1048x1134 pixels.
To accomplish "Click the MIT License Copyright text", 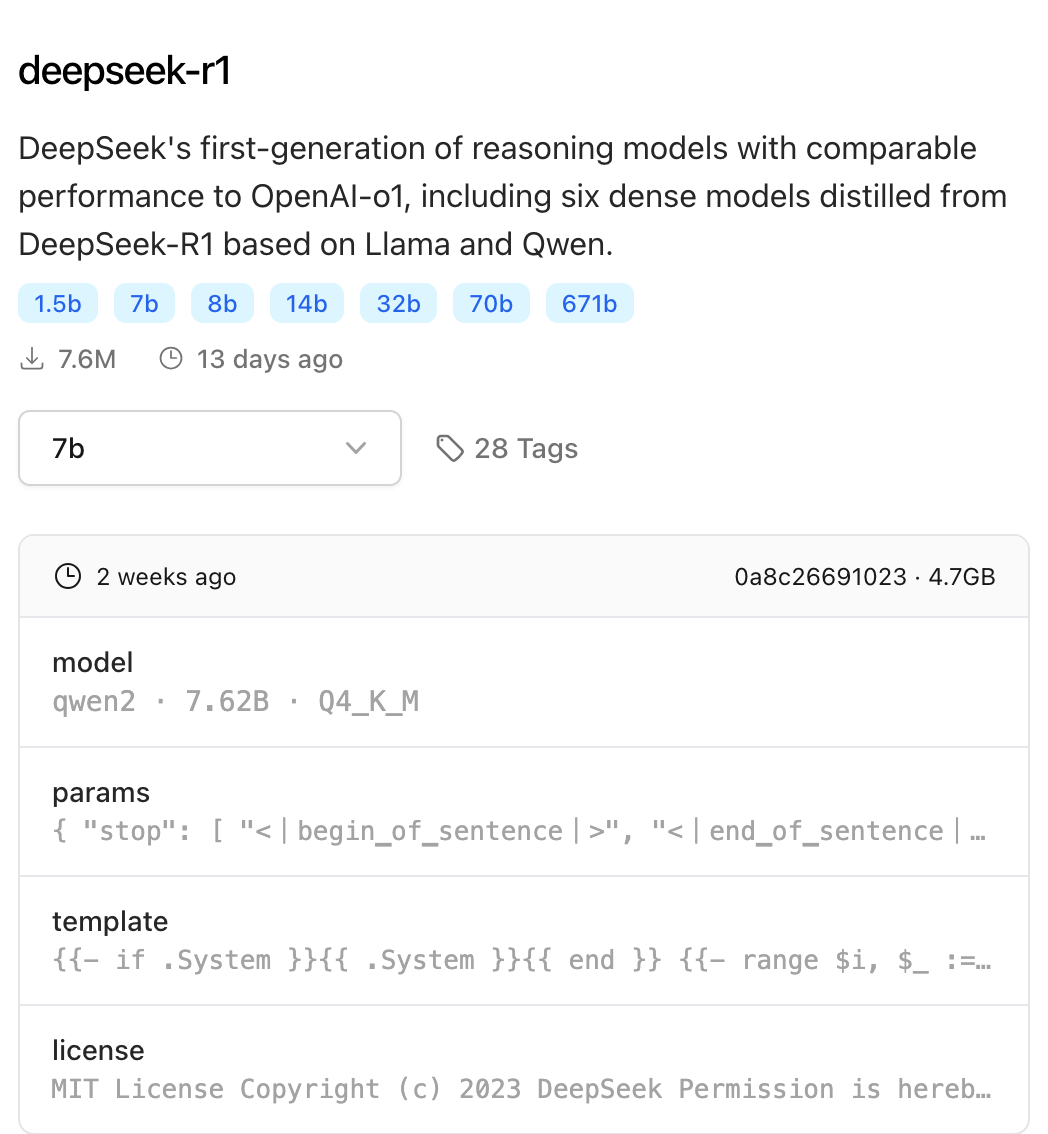I will coord(521,1088).
